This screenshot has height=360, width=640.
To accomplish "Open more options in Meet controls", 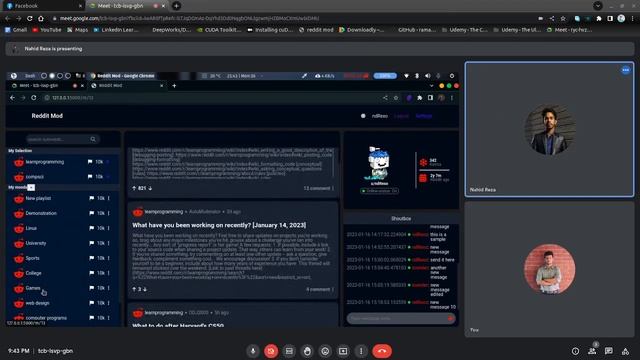I will pos(361,351).
